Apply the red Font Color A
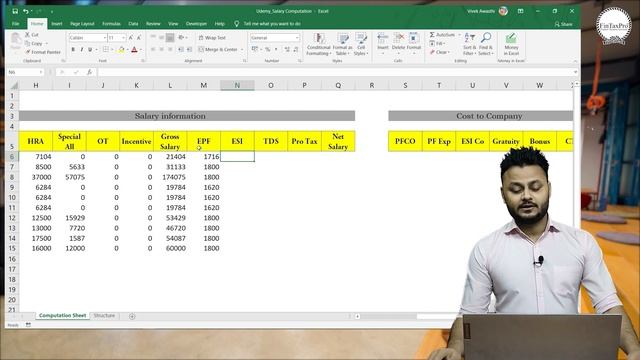This screenshot has width=640, height=360. tap(134, 49)
